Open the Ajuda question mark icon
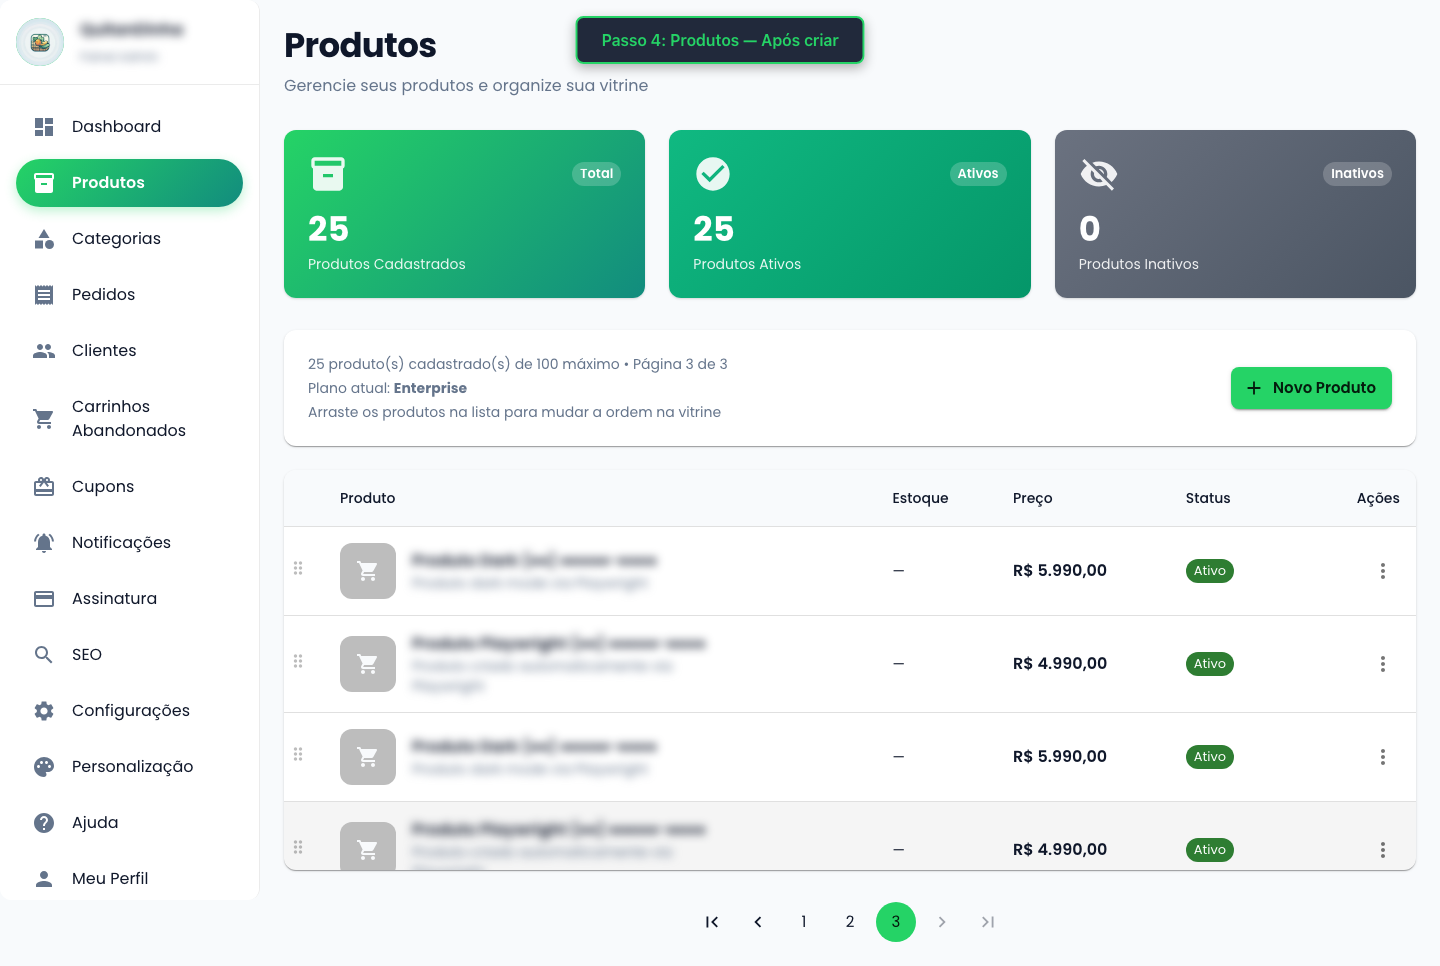 44,822
